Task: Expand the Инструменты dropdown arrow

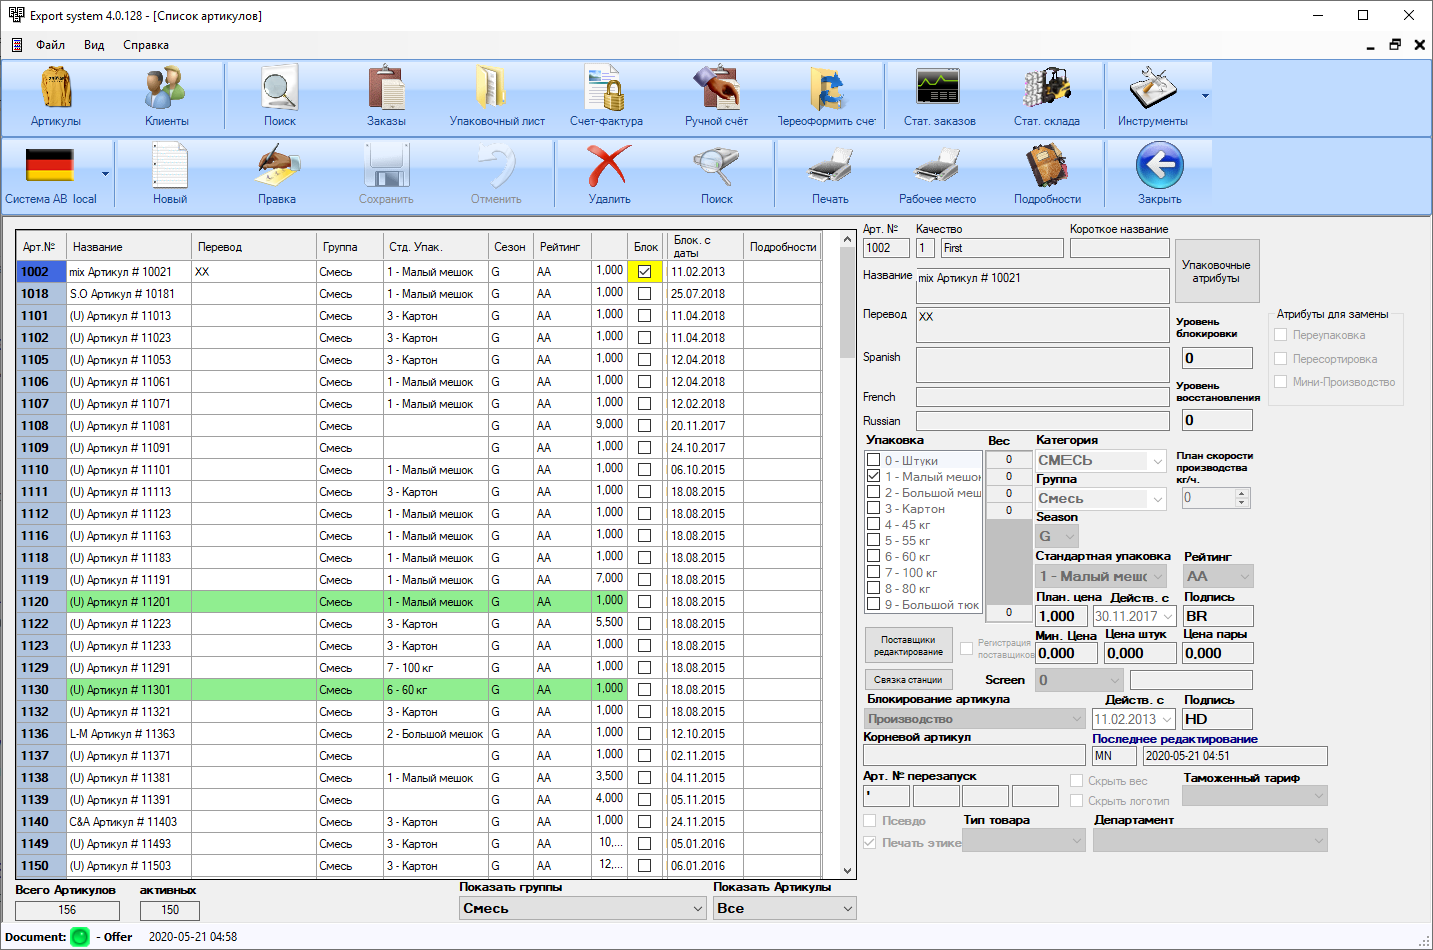Action: point(1205,97)
